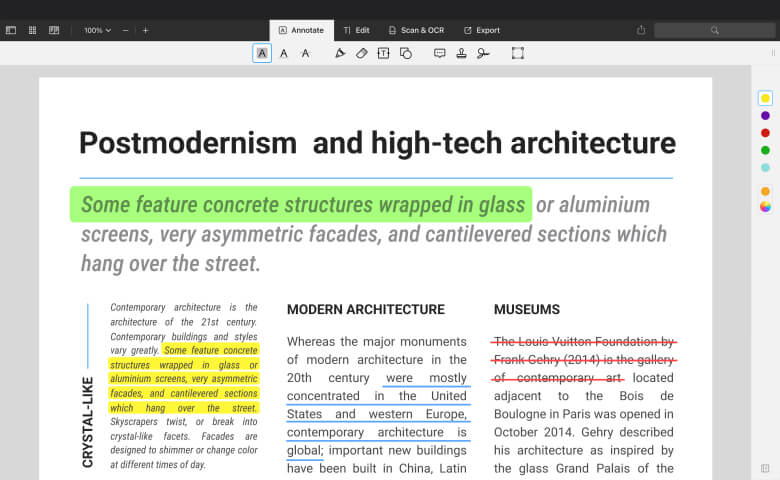This screenshot has height=480, width=780.
Task: Add a comment note
Action: coord(439,53)
